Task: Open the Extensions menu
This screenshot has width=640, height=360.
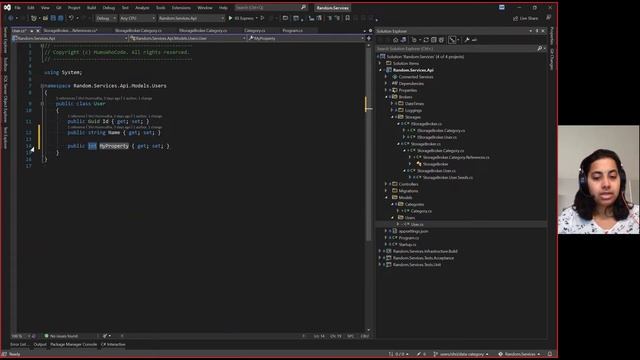Action: pos(181,8)
